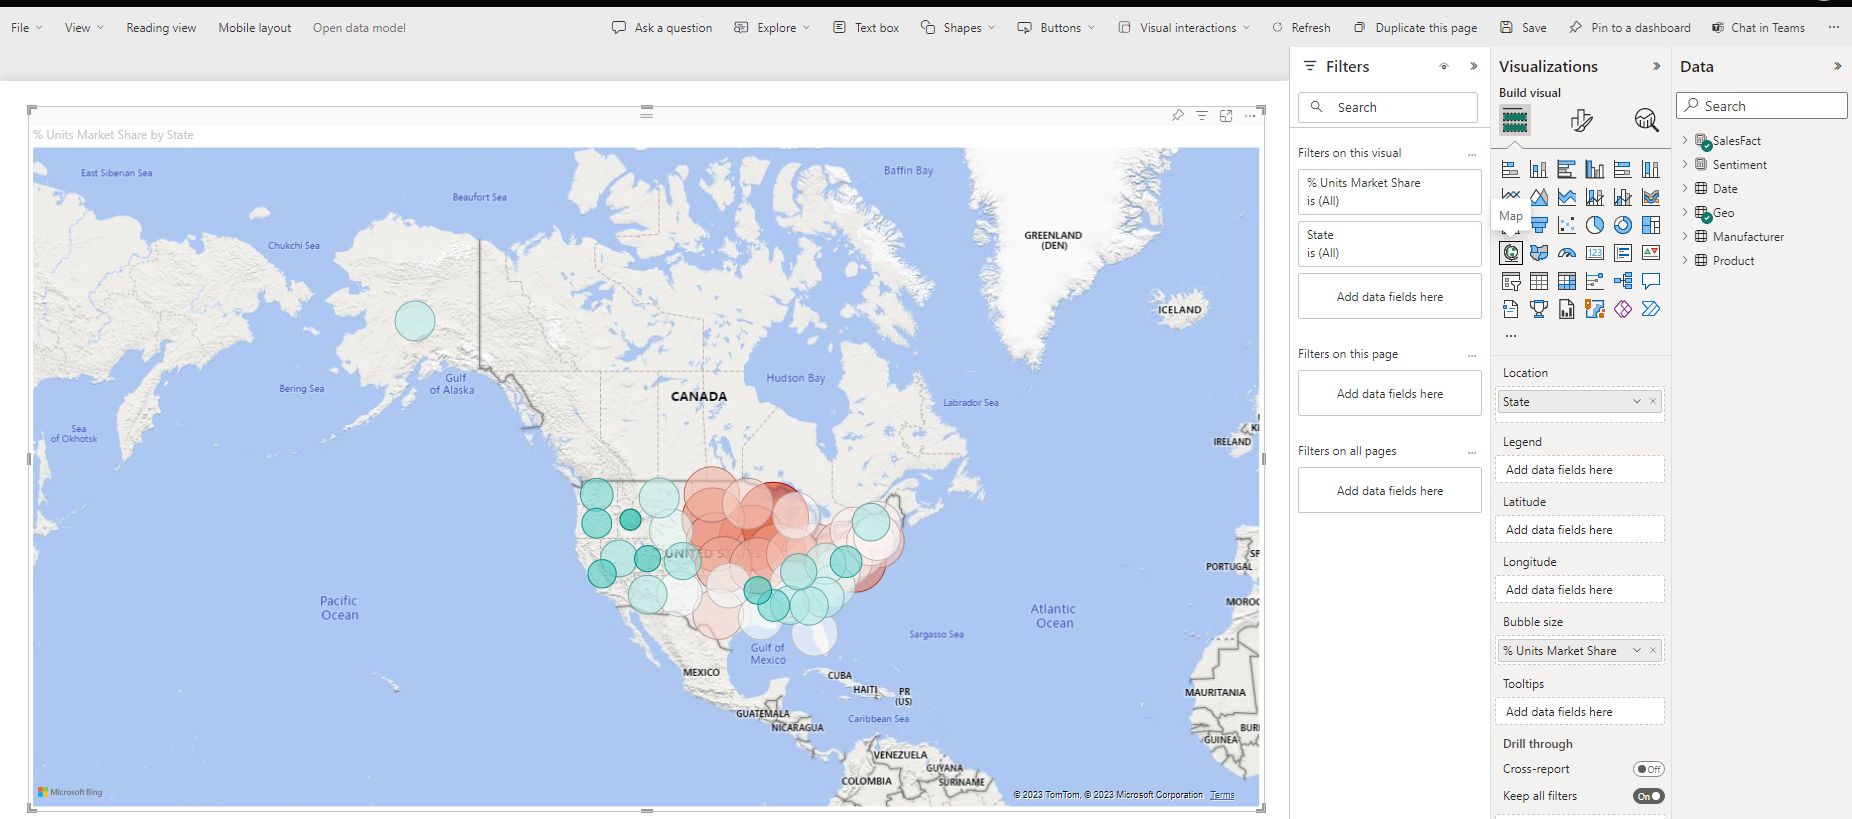
Task: Click the Filters pane Search box
Action: coord(1387,107)
